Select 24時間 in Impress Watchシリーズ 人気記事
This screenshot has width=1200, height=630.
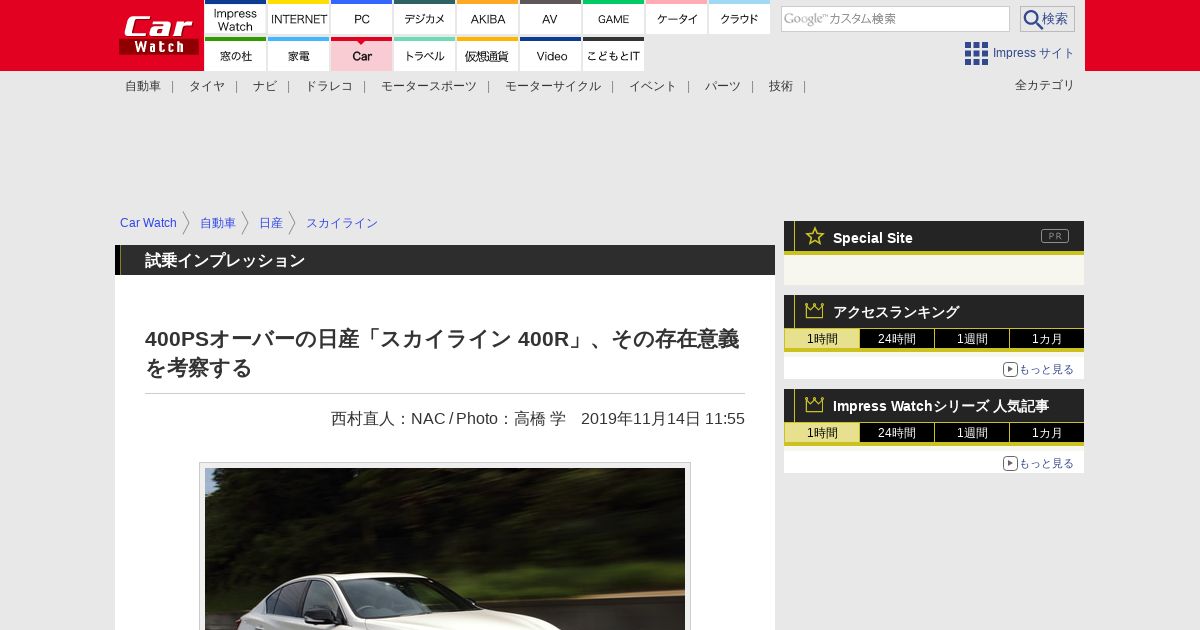pos(897,433)
